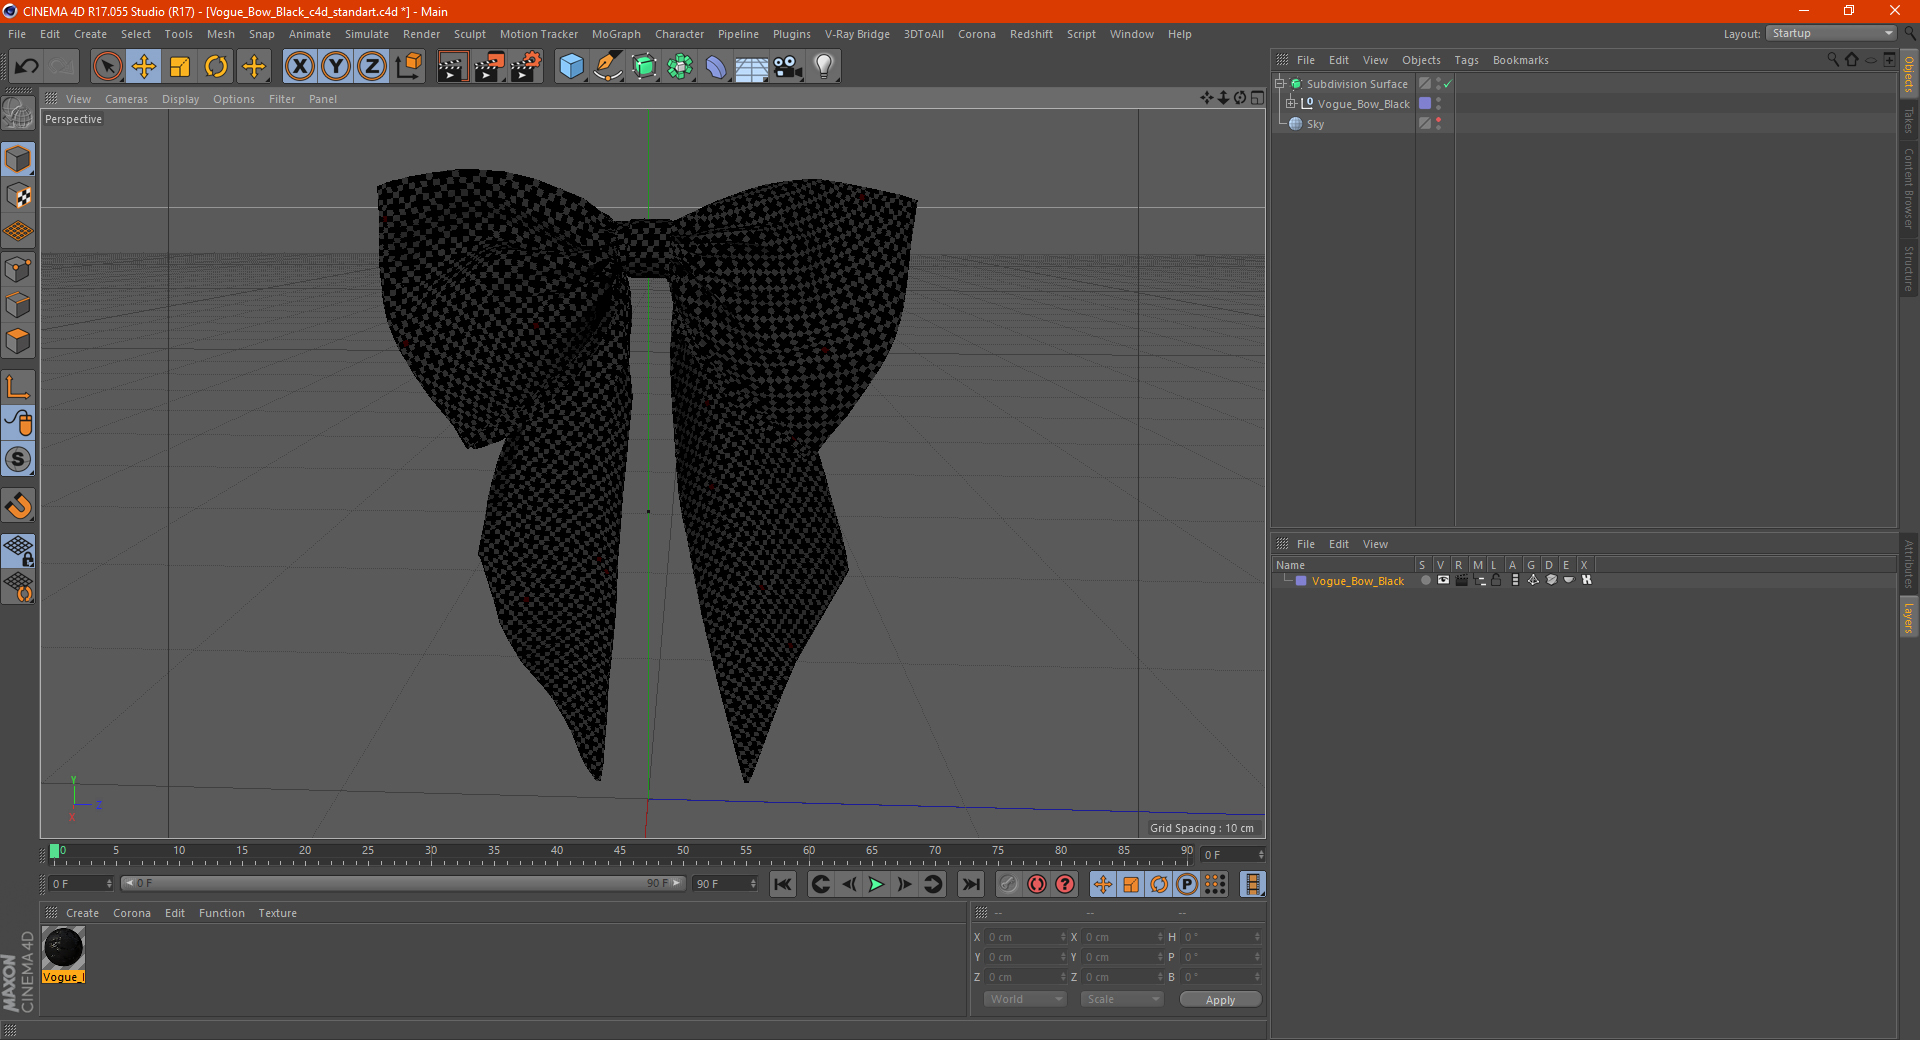1920x1040 pixels.
Task: Open the deformer Bend icon
Action: (716, 67)
